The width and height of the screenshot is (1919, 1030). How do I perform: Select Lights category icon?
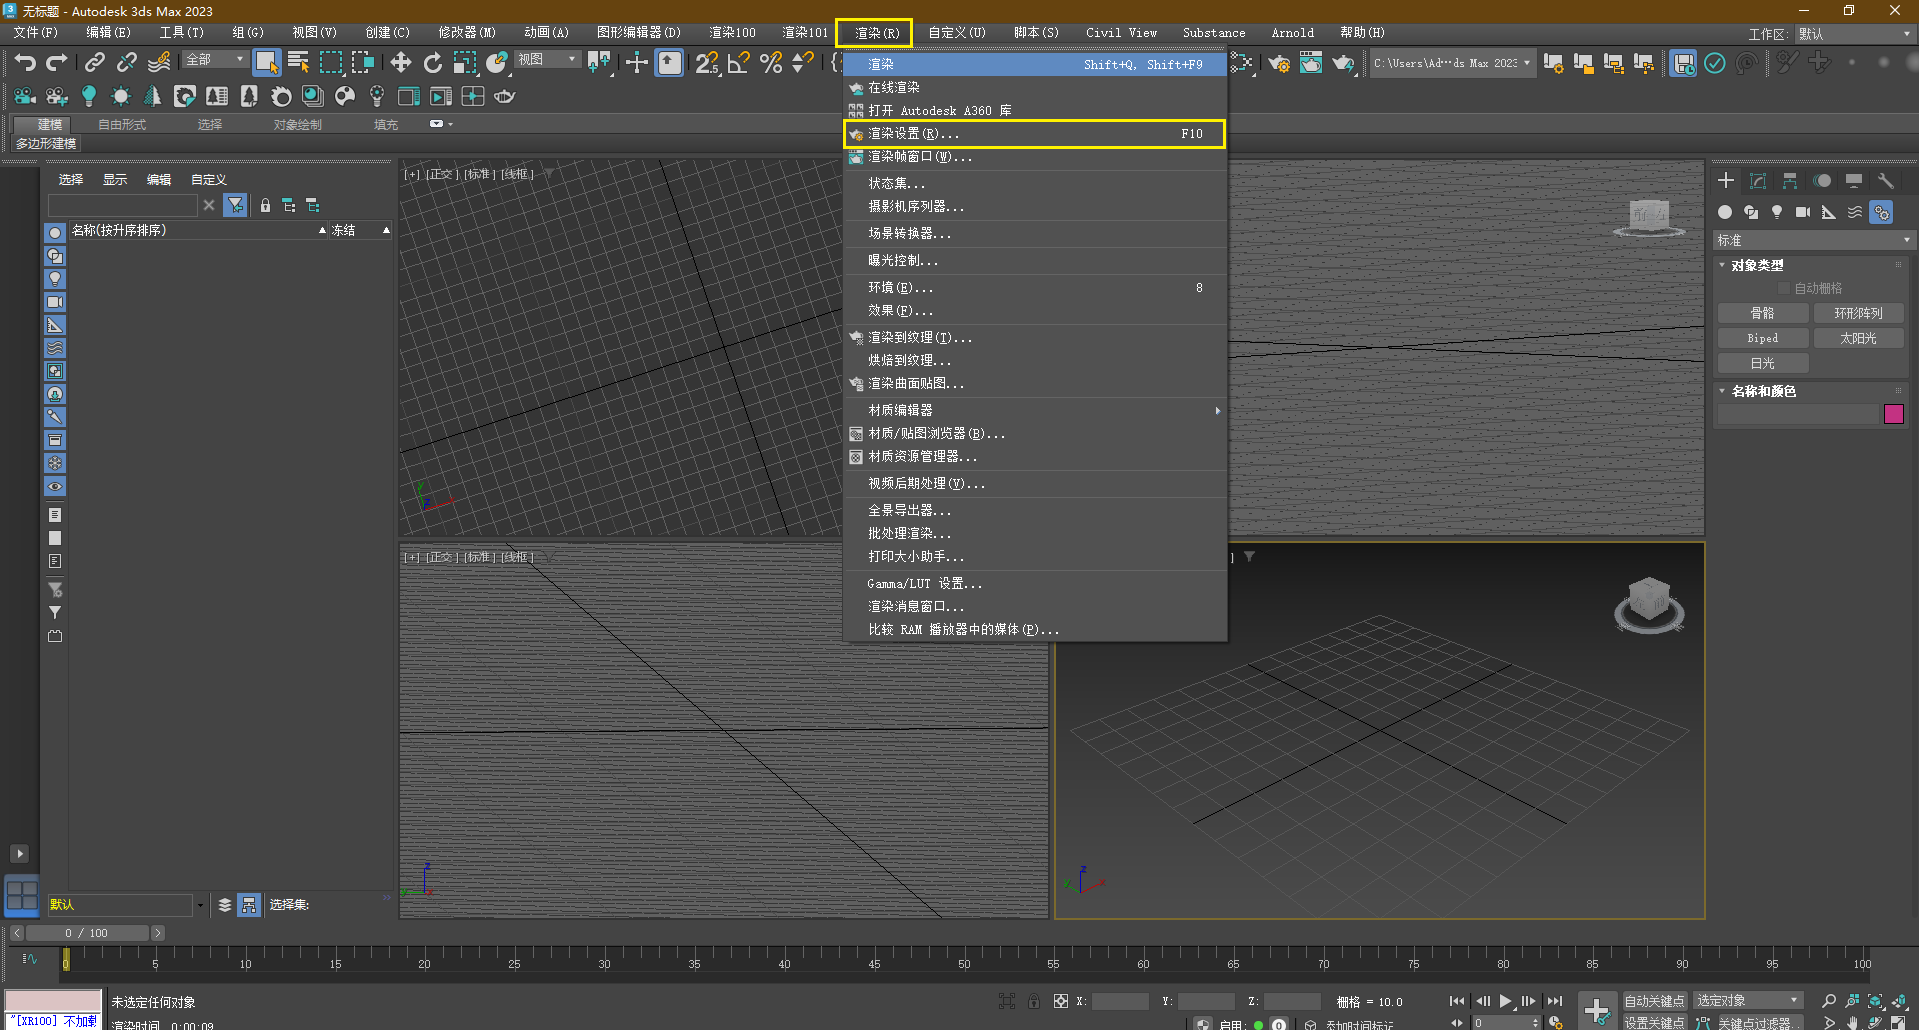click(x=1777, y=212)
